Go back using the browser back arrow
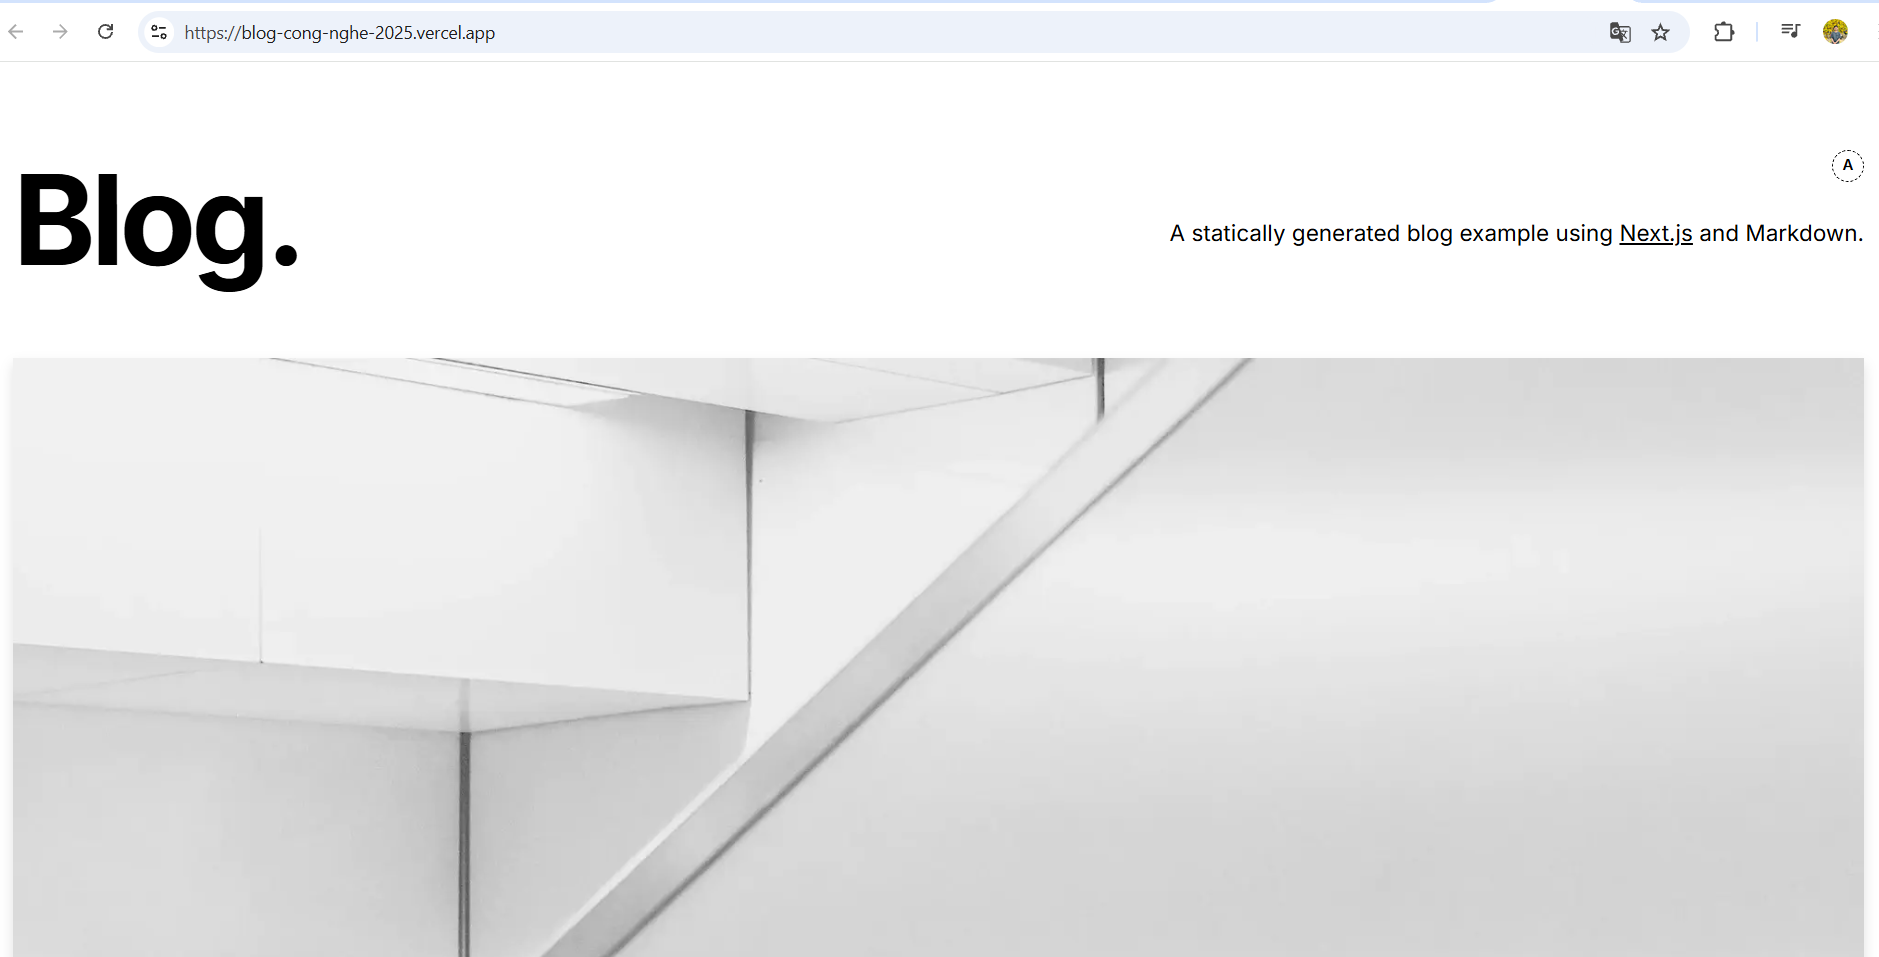Viewport: 1879px width, 957px height. [x=16, y=32]
